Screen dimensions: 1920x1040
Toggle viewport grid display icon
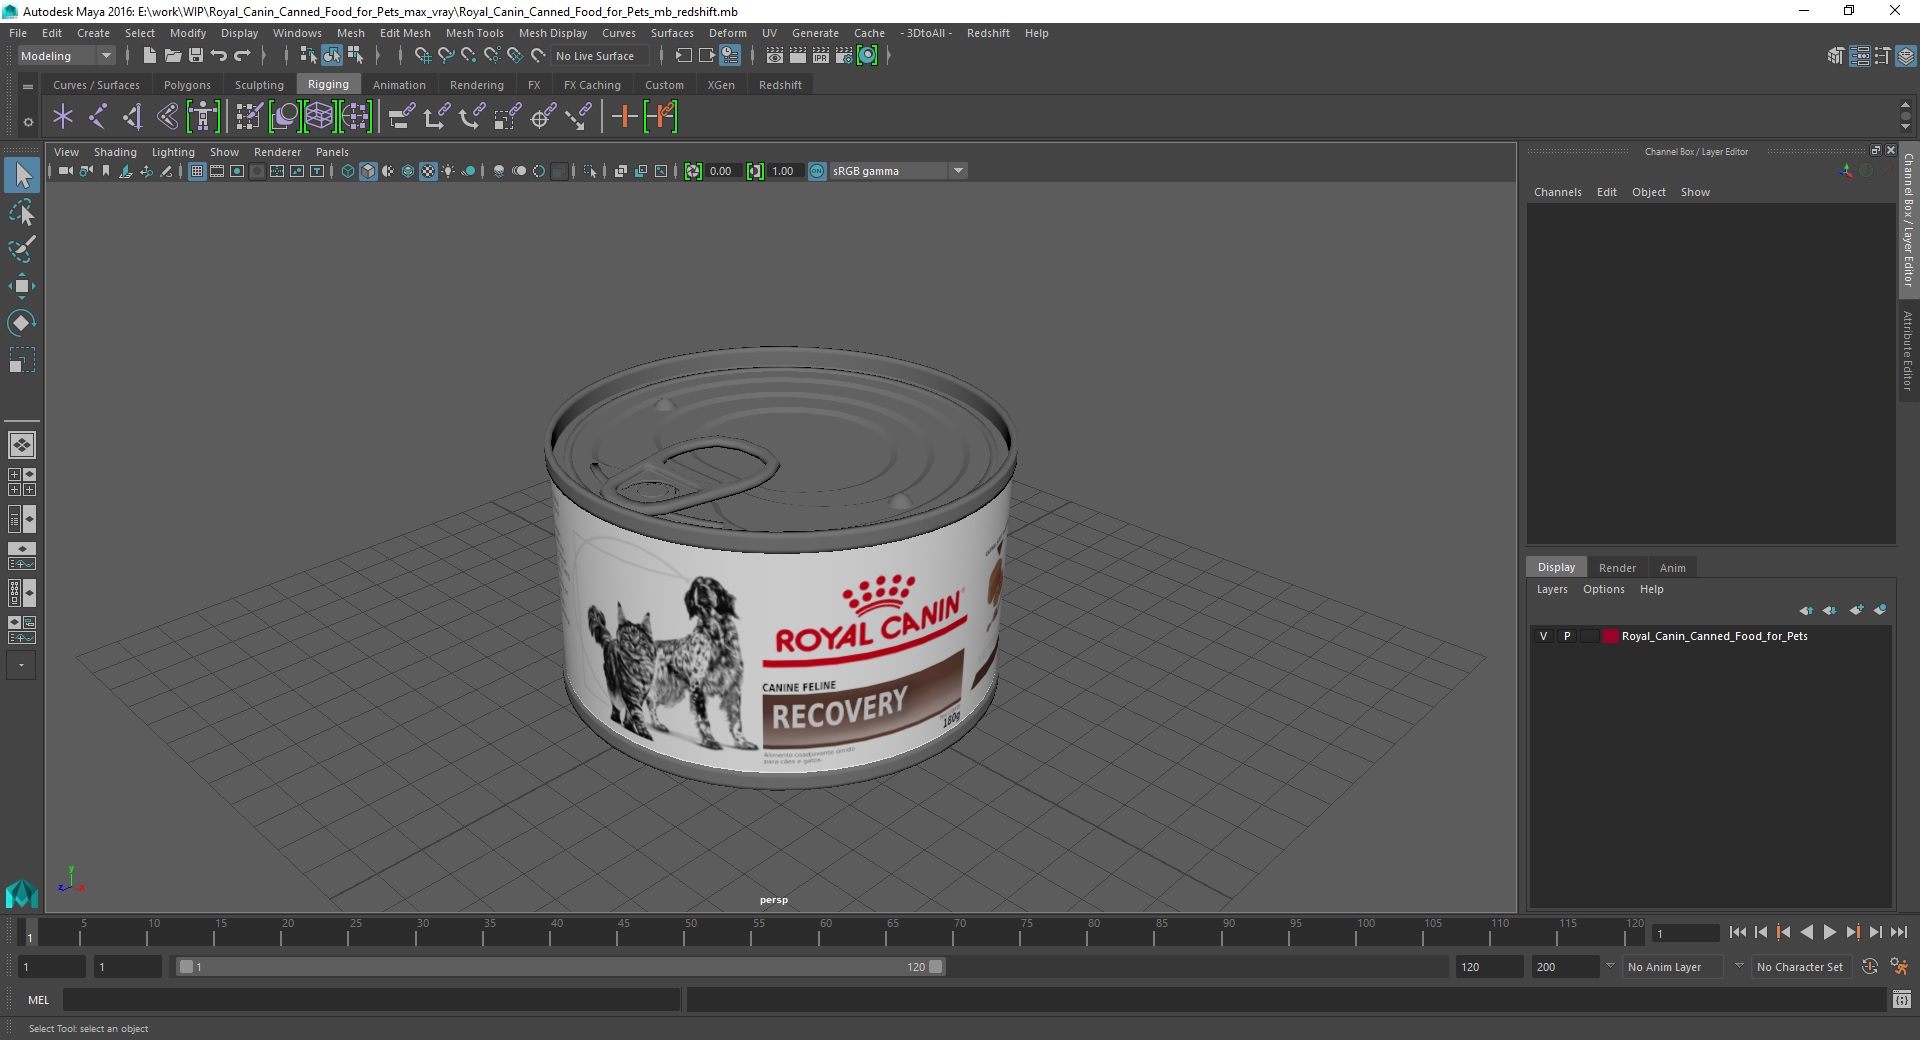point(197,171)
